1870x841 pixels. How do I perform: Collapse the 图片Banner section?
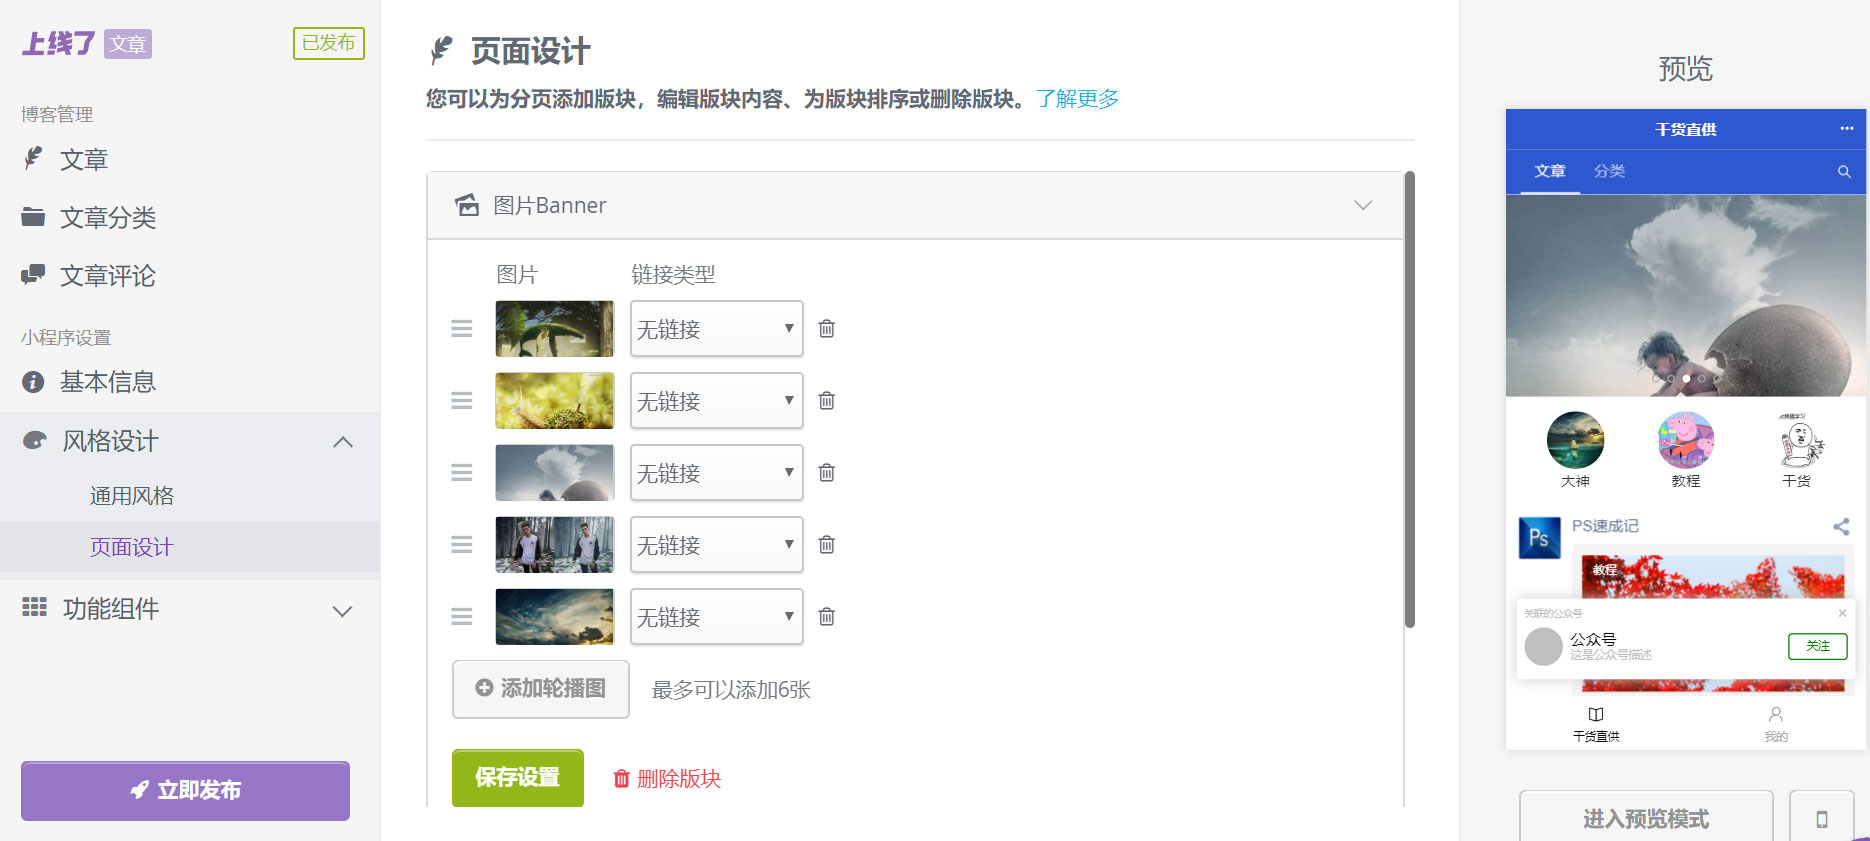pos(1362,205)
